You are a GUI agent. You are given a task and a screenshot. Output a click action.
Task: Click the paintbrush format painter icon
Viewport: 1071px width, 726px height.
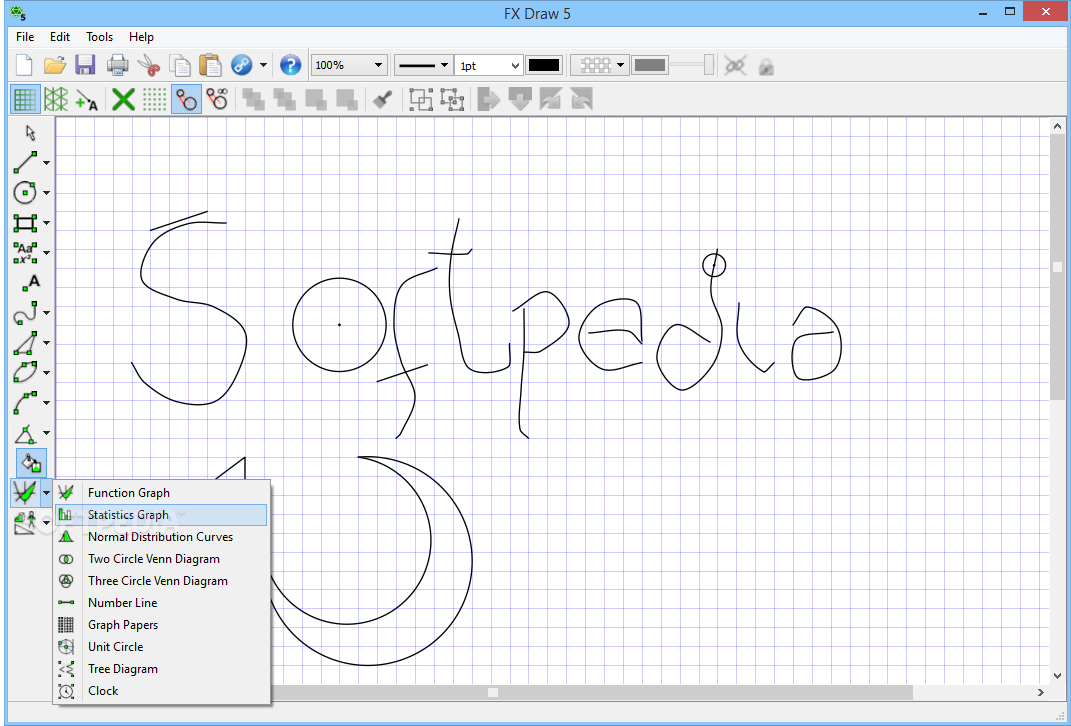382,100
